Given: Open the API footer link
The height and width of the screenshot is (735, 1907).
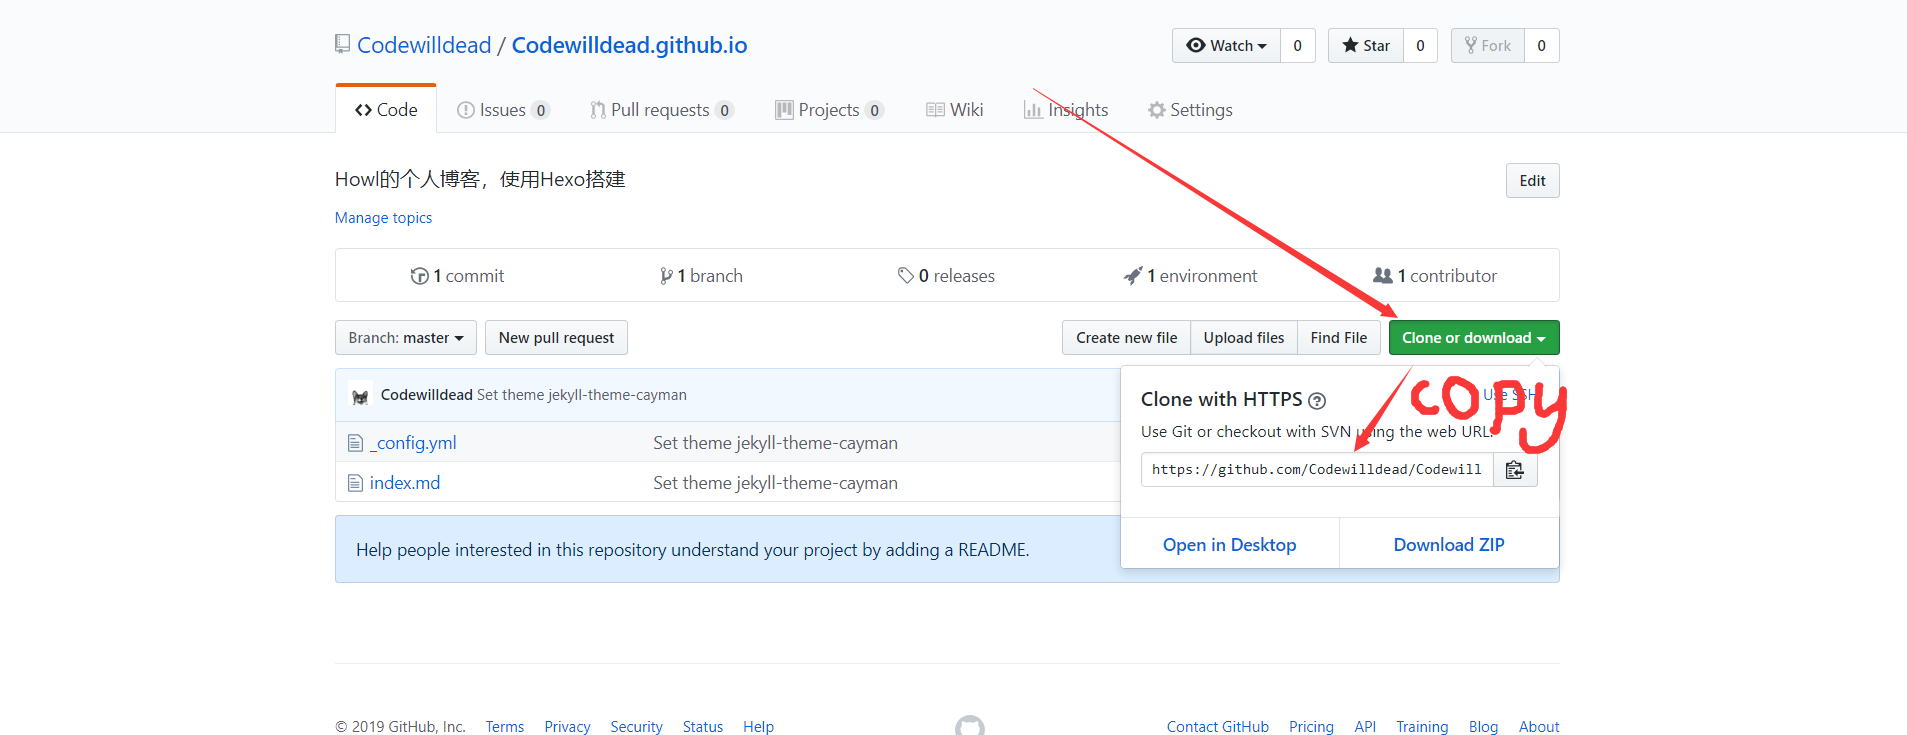Looking at the screenshot, I should pos(1365,727).
